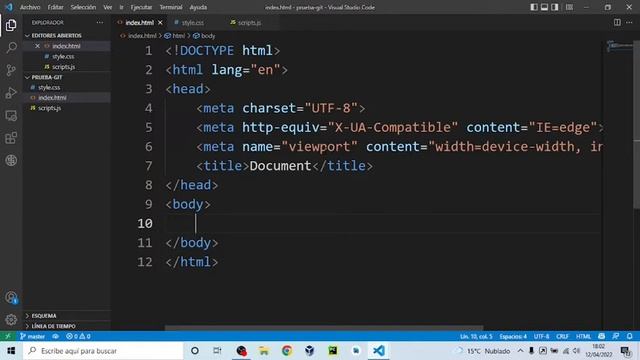The image size is (640, 360).
Task: Change file encoding UTF-8
Action: [x=541, y=336]
